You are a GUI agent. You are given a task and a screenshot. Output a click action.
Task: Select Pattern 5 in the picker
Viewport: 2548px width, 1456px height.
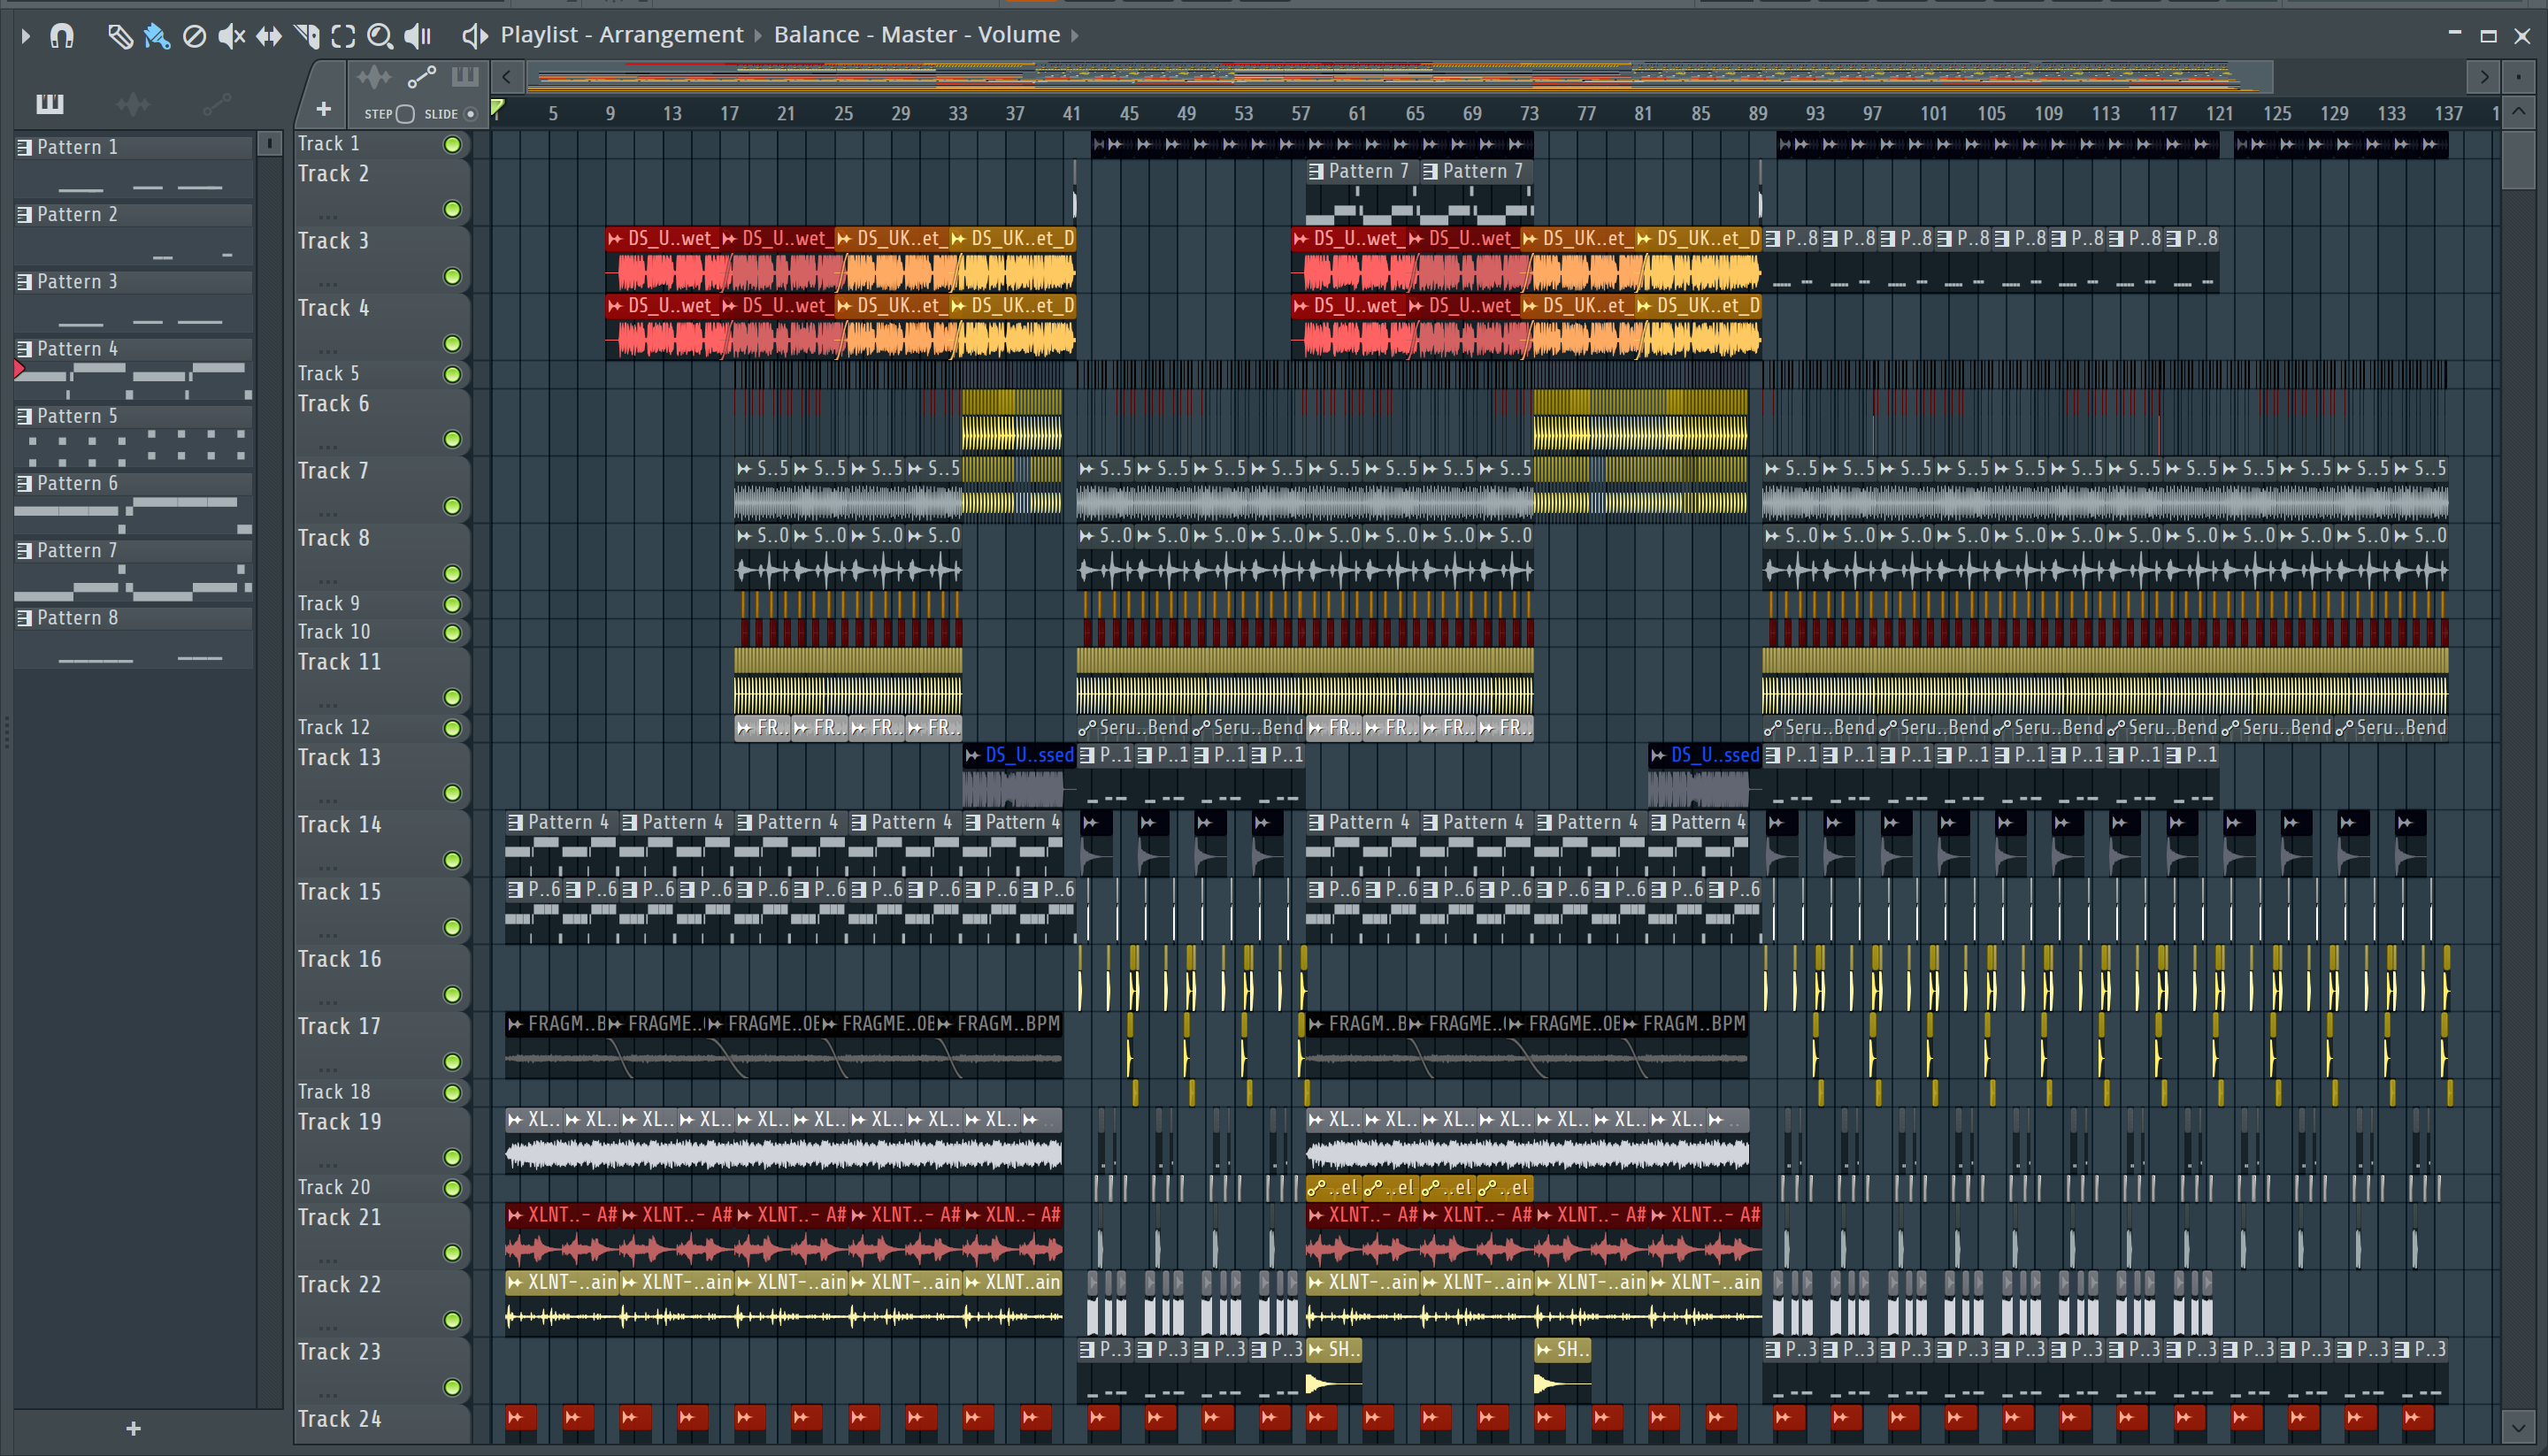(133, 416)
